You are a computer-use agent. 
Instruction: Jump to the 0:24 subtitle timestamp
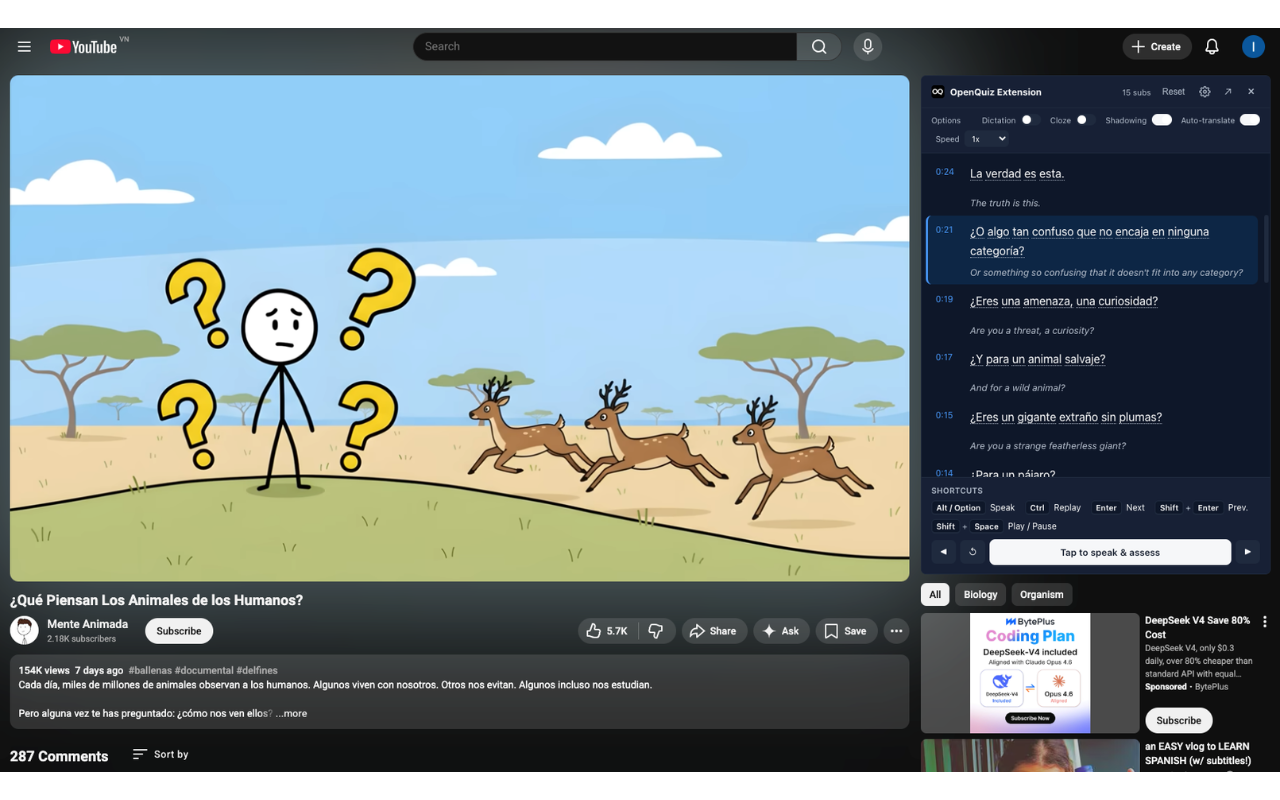pyautogui.click(x=945, y=172)
